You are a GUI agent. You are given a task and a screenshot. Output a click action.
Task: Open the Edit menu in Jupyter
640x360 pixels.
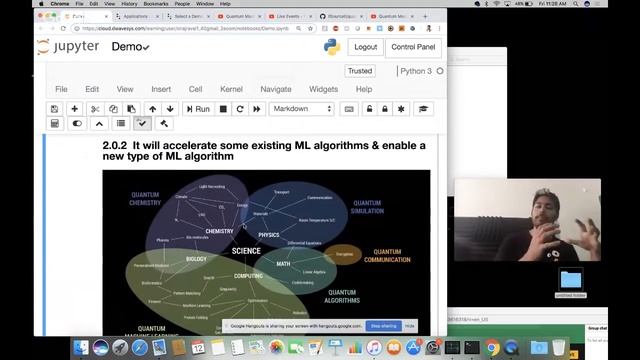point(92,89)
